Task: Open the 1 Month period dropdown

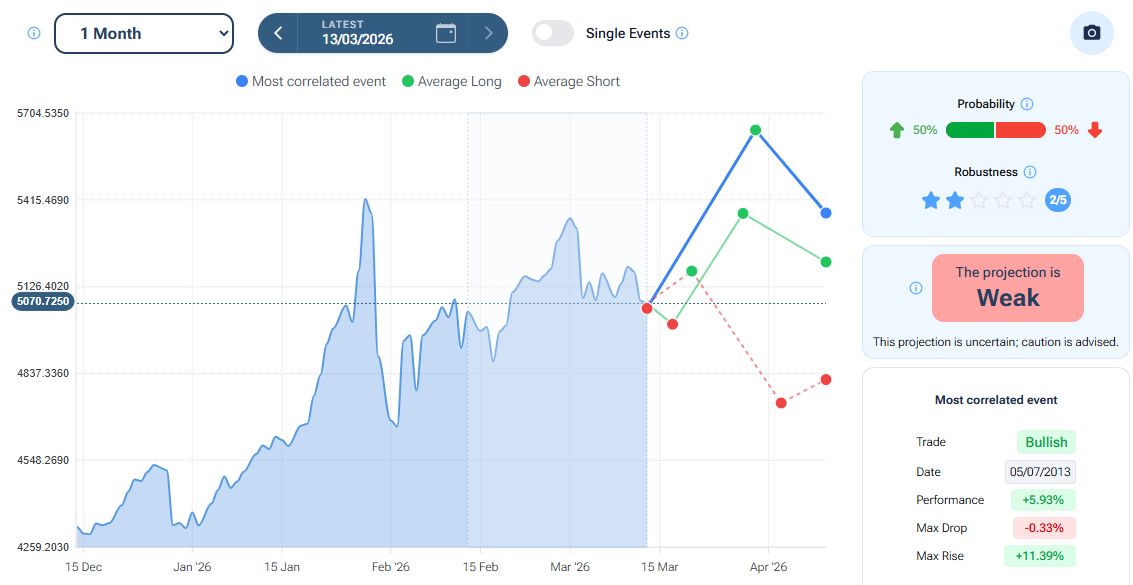Action: [x=144, y=33]
